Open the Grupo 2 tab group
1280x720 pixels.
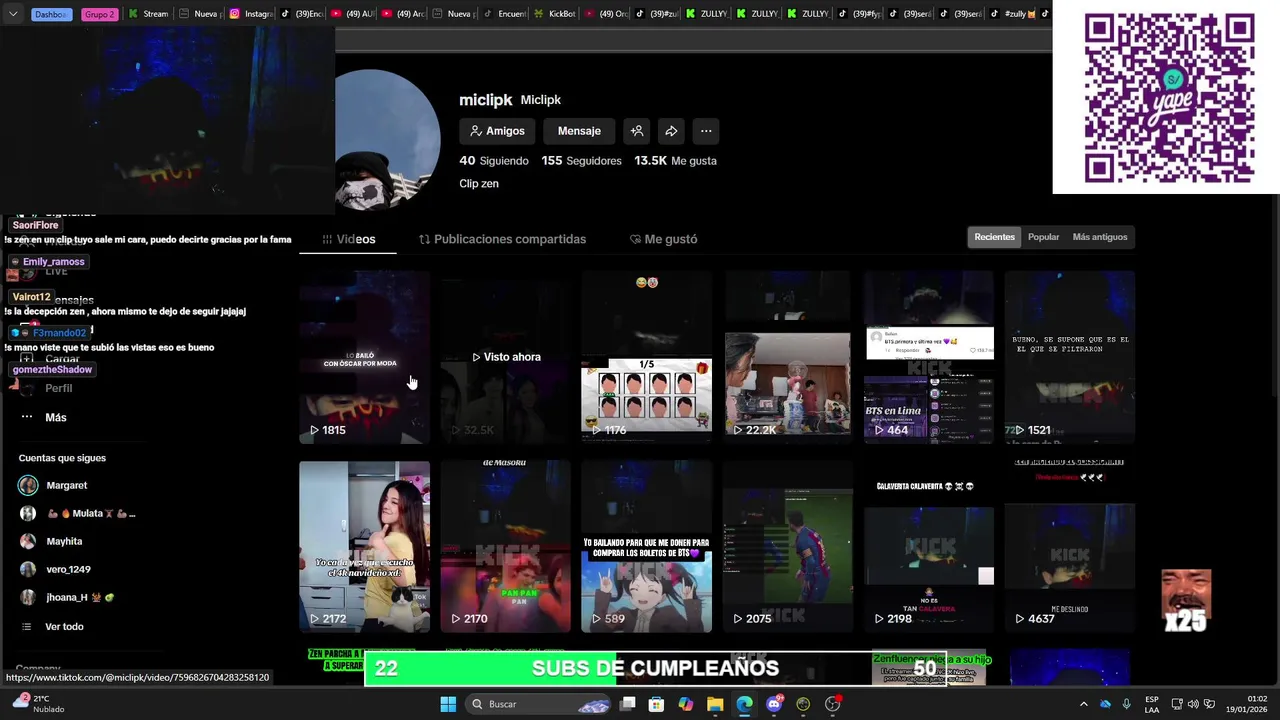[99, 14]
